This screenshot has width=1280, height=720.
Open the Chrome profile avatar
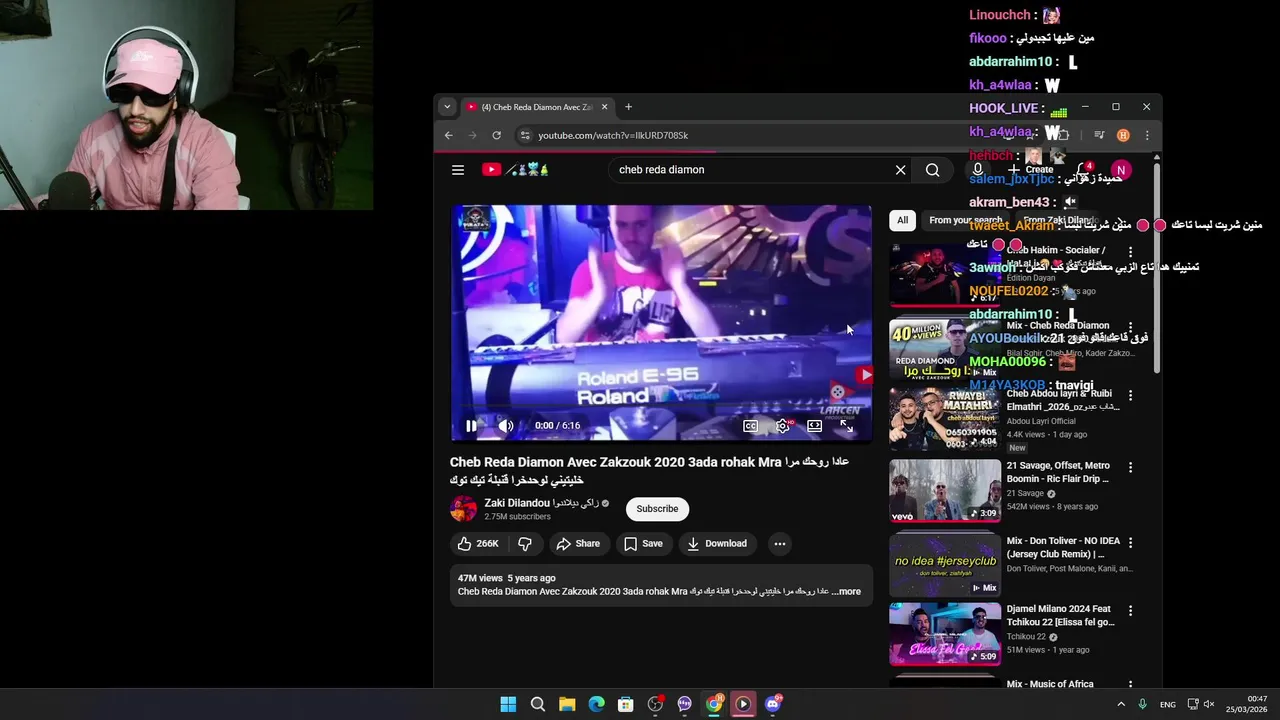tap(1123, 135)
